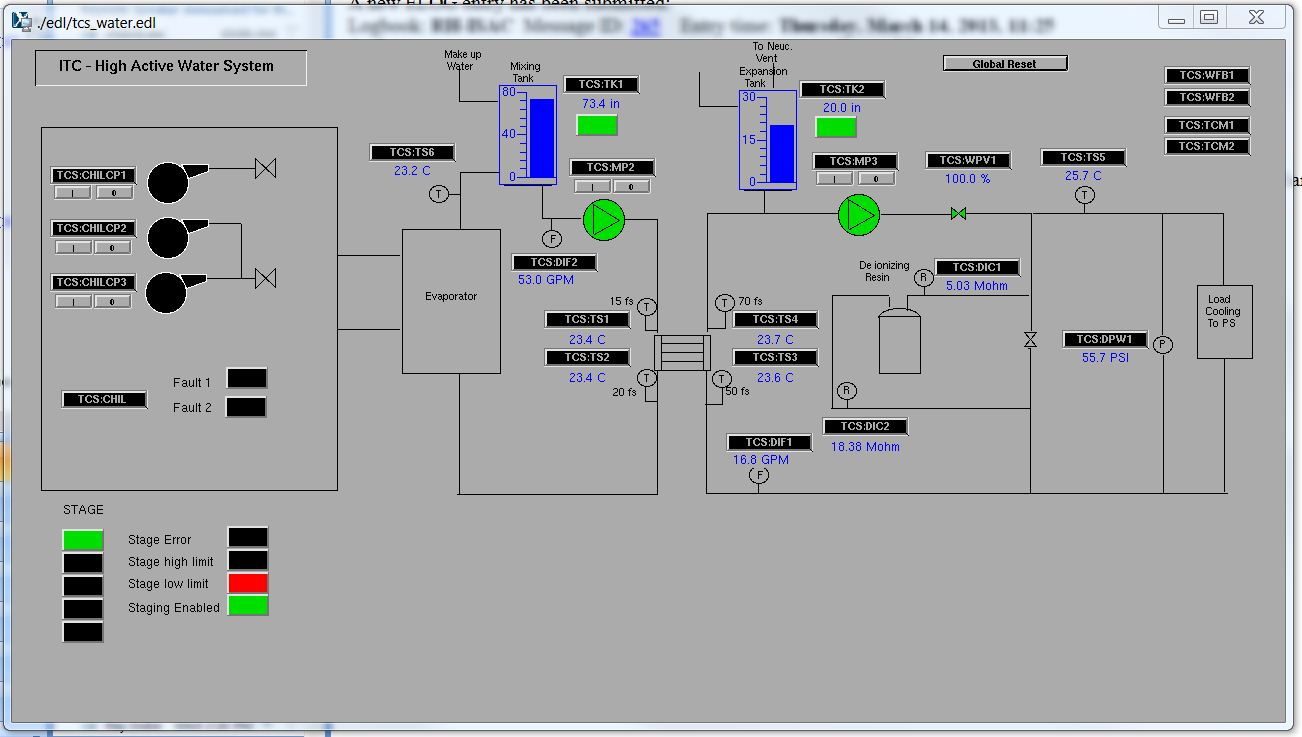Click the Load Cooling To PS block
This screenshot has height=737, width=1302.
[1224, 321]
